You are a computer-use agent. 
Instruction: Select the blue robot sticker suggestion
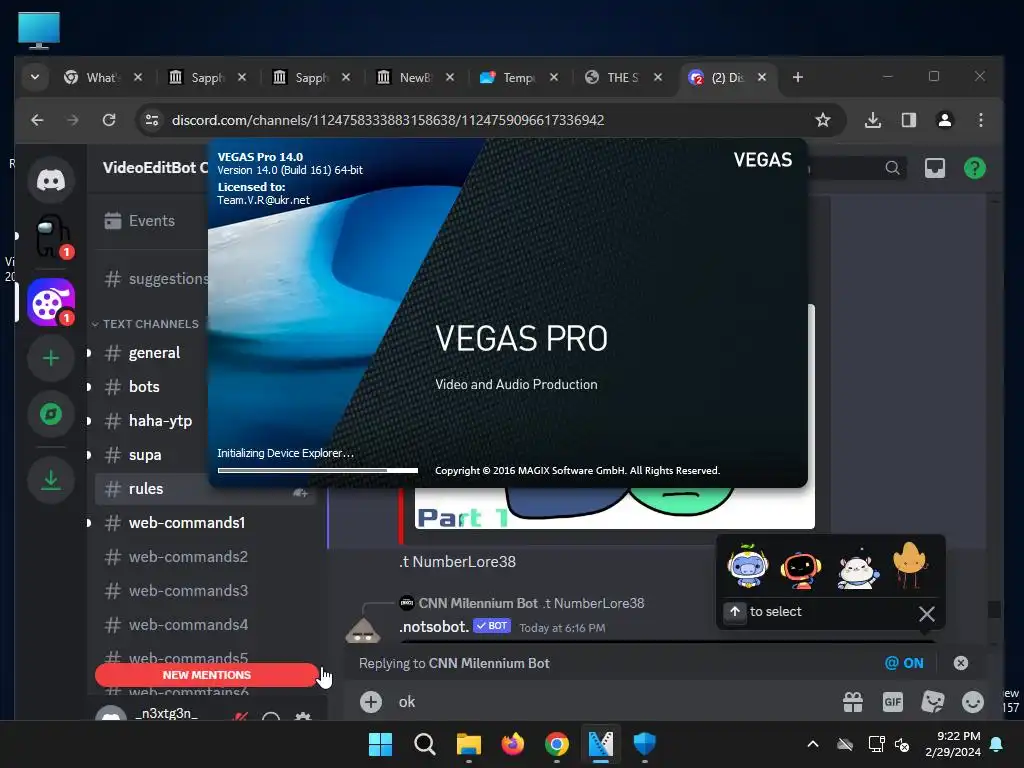click(748, 566)
